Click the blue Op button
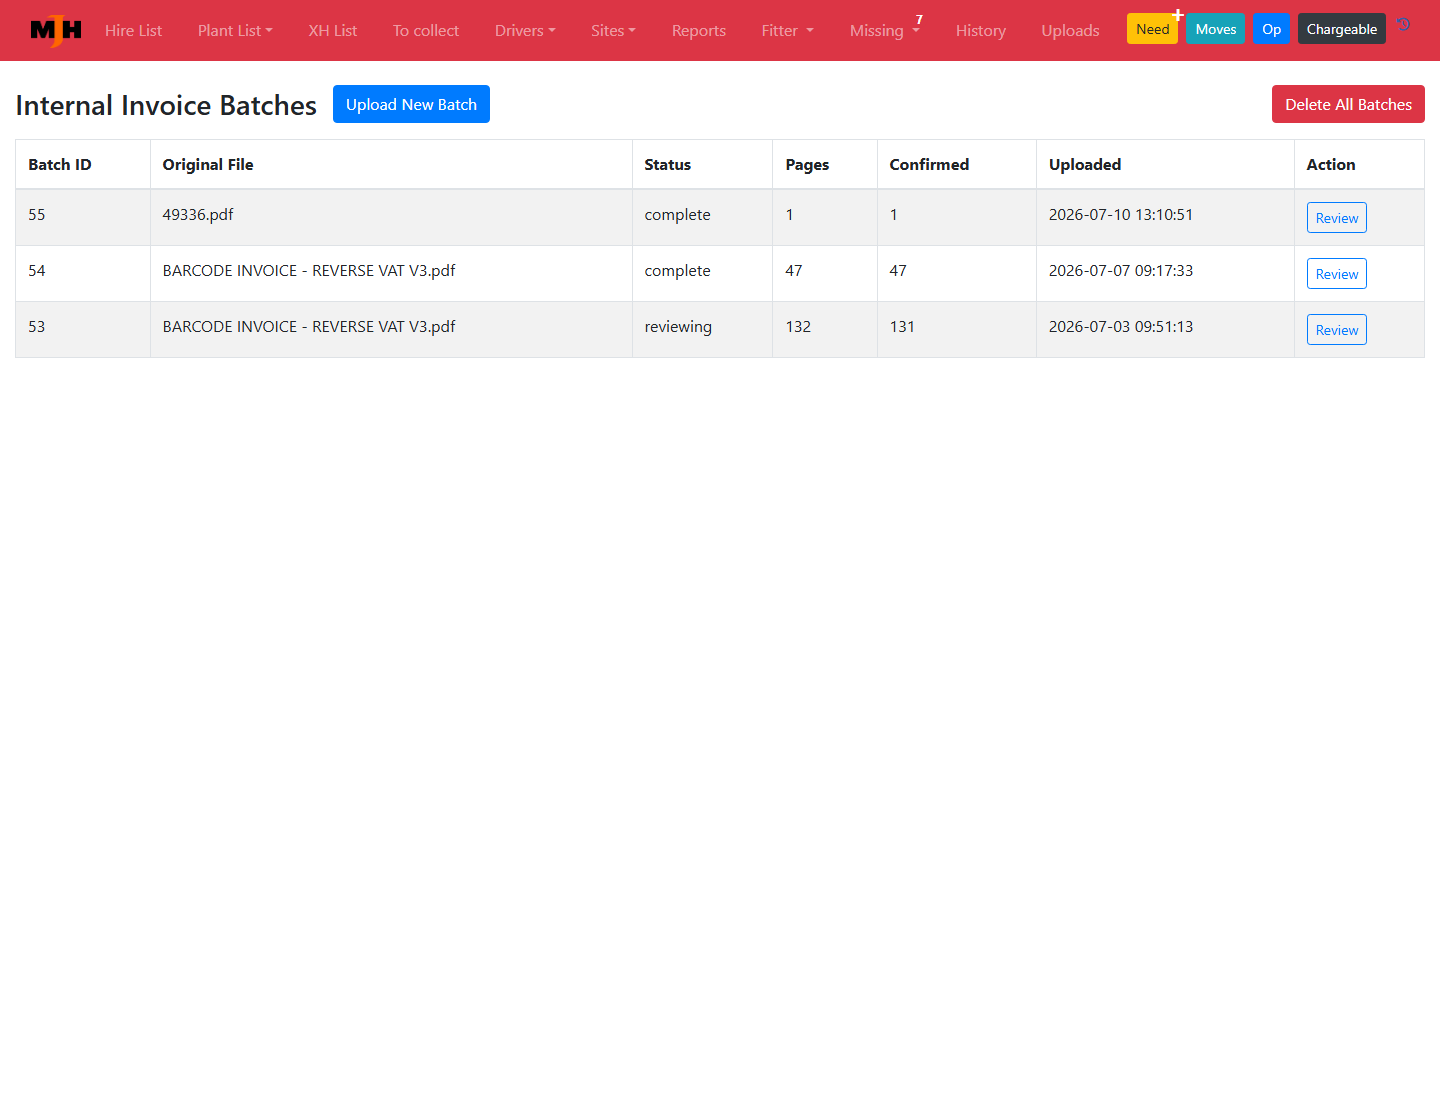 (1272, 29)
